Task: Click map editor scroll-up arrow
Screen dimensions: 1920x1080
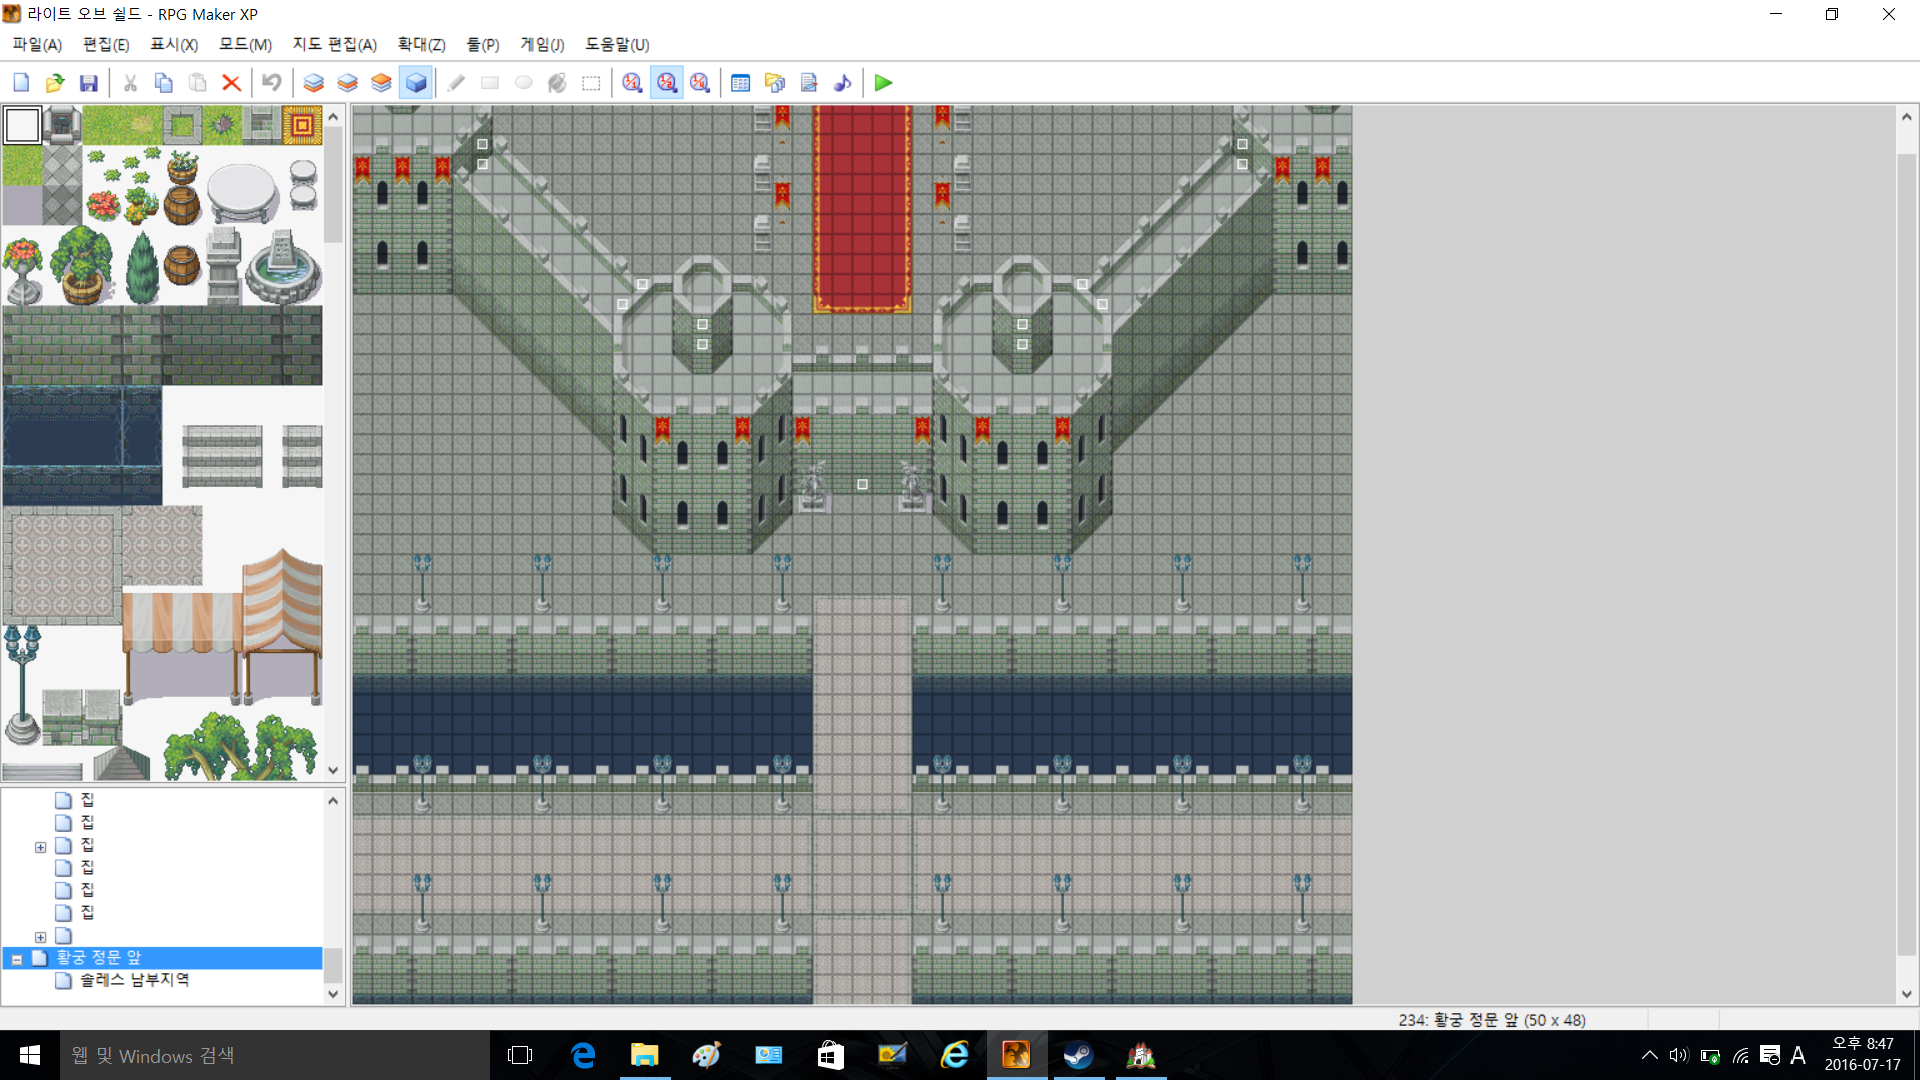Action: coord(1907,116)
